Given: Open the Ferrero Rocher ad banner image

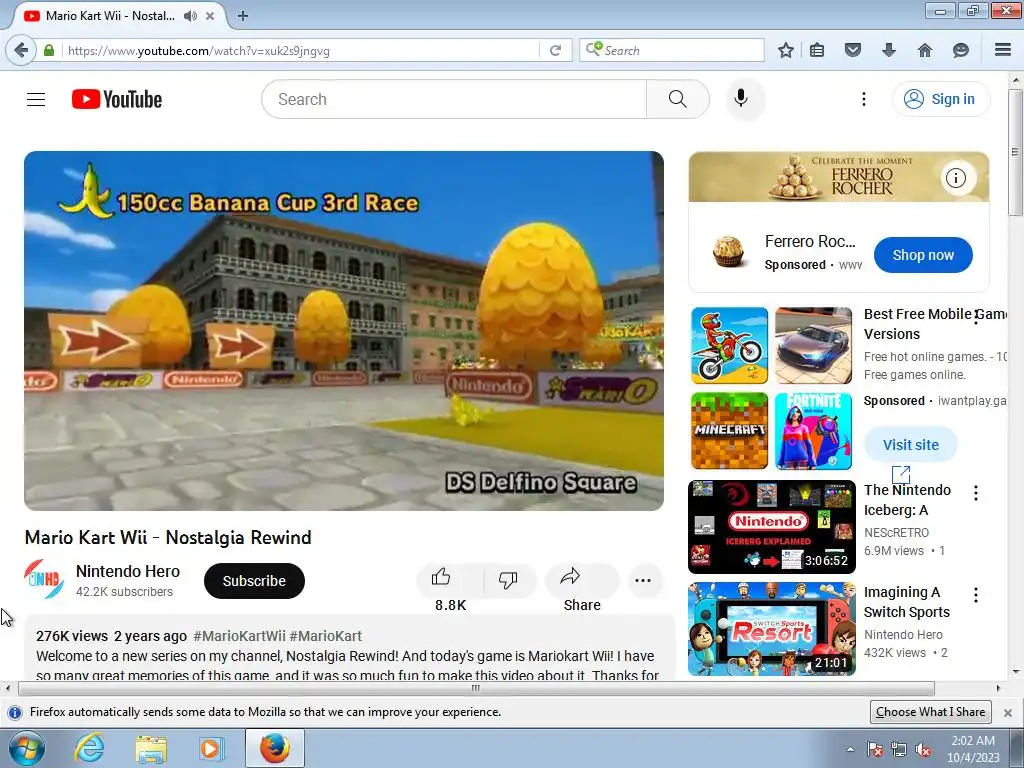Looking at the screenshot, I should point(839,177).
